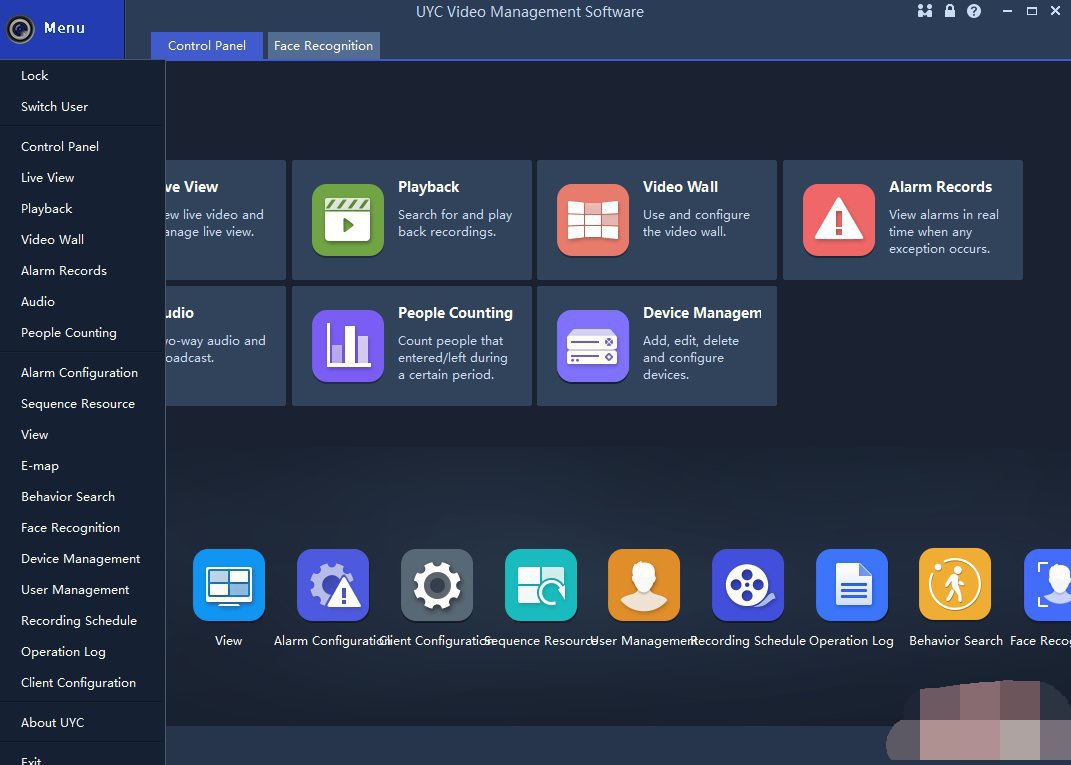Open the Video Wall grid icon
The image size is (1071, 765).
click(593, 220)
